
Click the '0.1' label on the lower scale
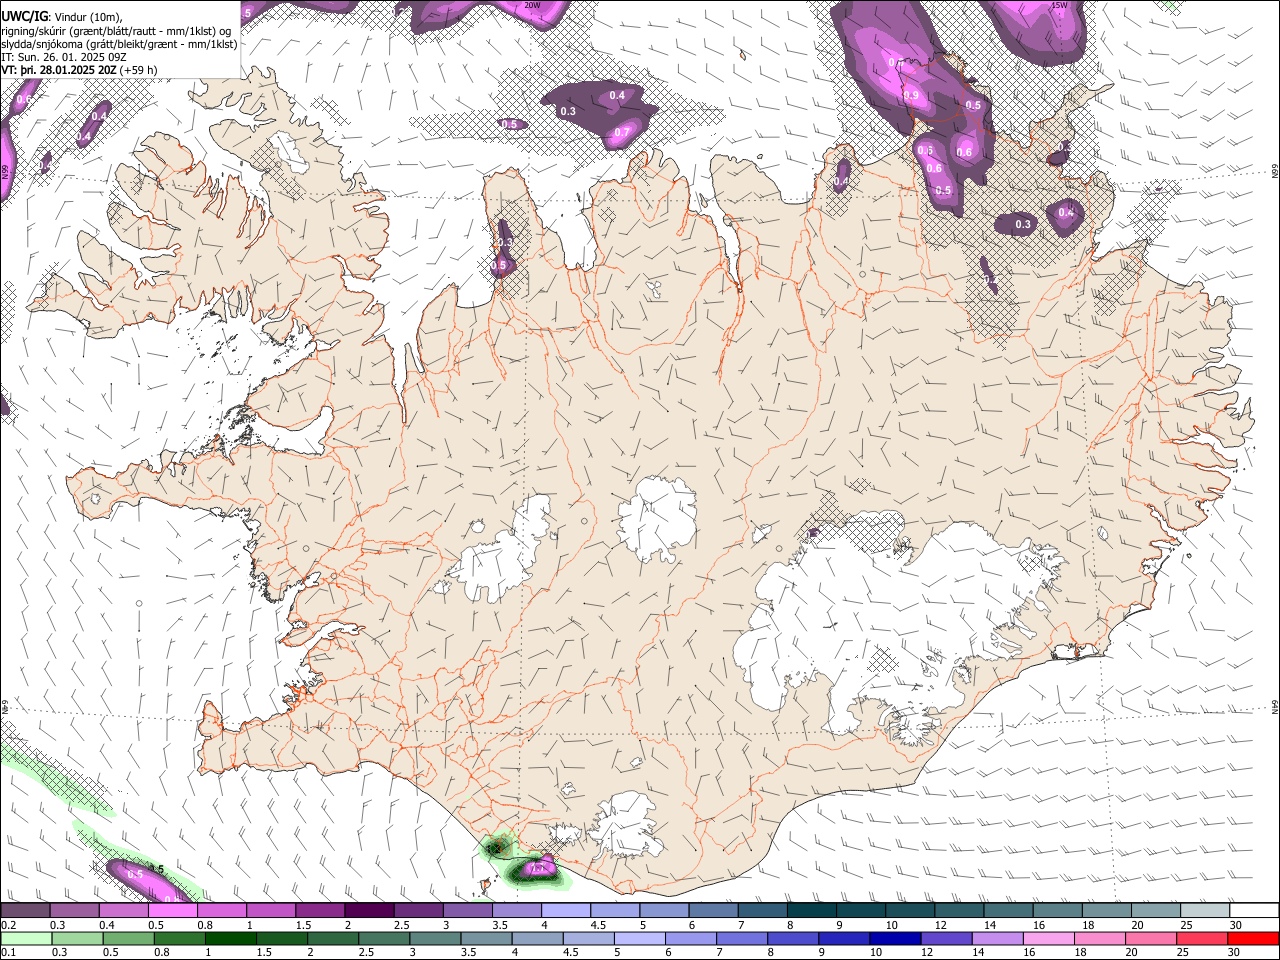click(x=8, y=952)
